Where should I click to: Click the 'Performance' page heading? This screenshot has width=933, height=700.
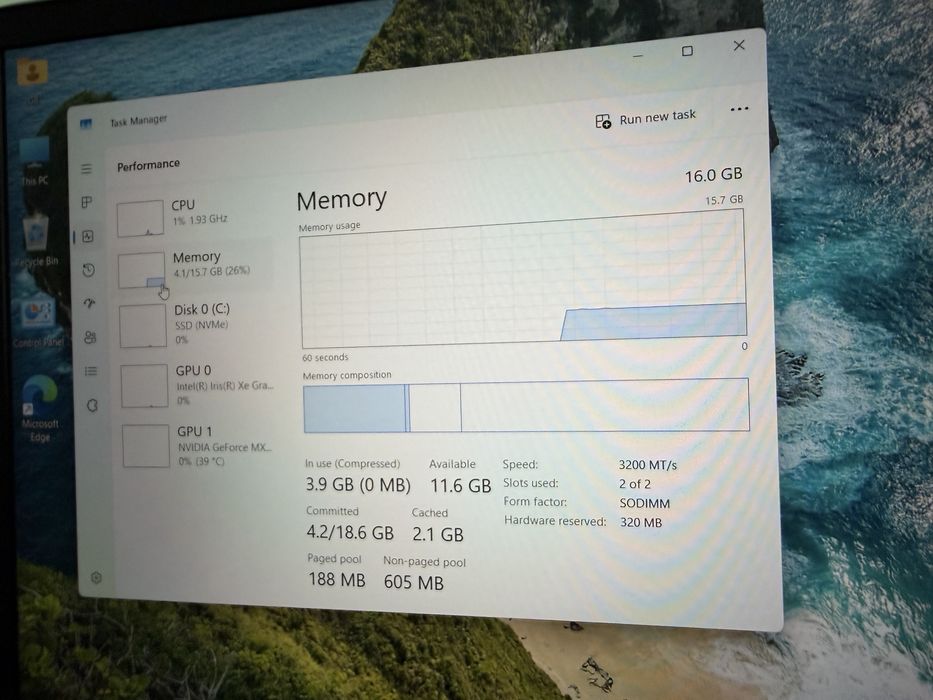coord(148,165)
